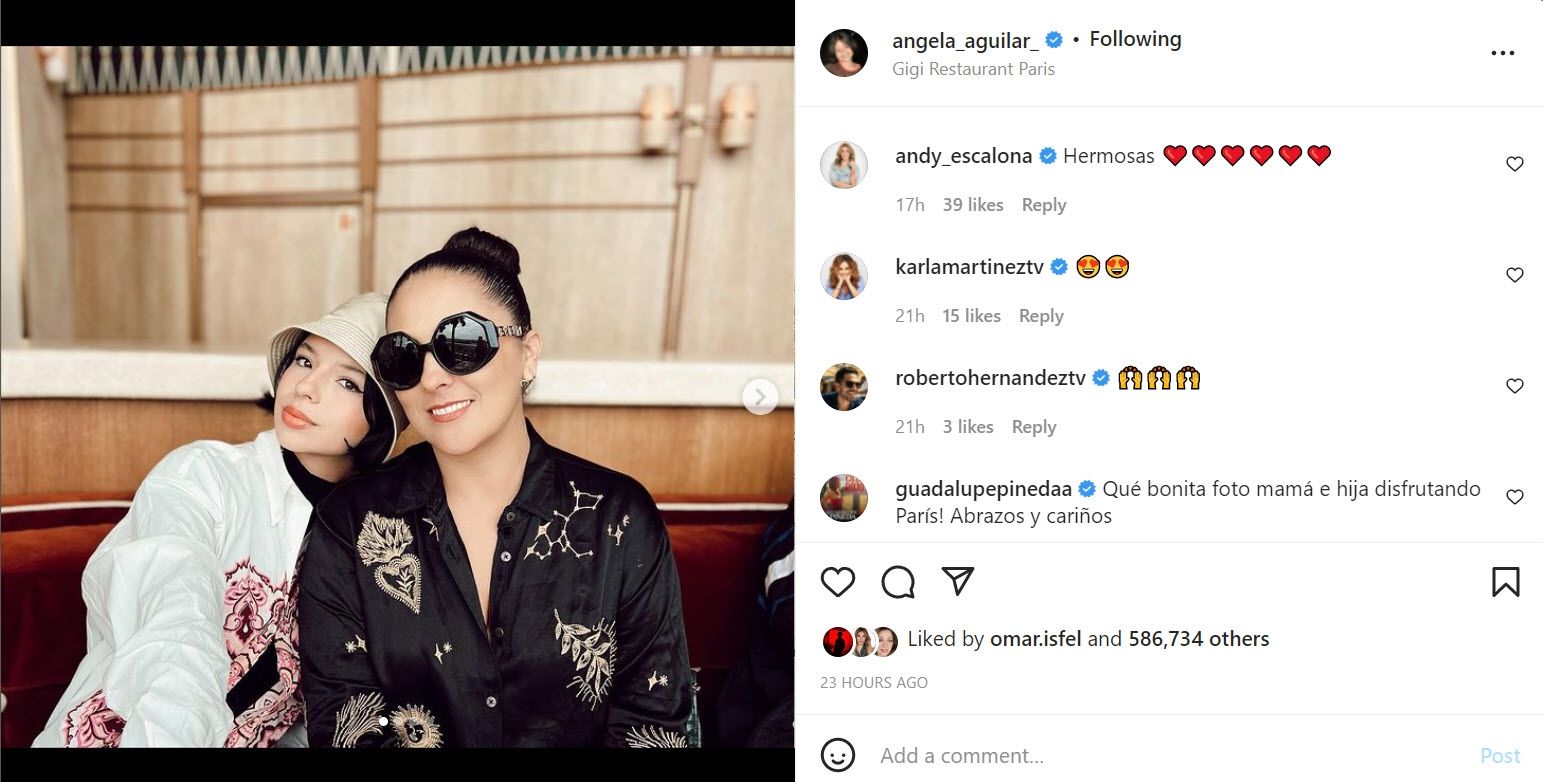Like andy_escalona's comment
Viewport: 1543px width, 782px height.
[x=1514, y=164]
